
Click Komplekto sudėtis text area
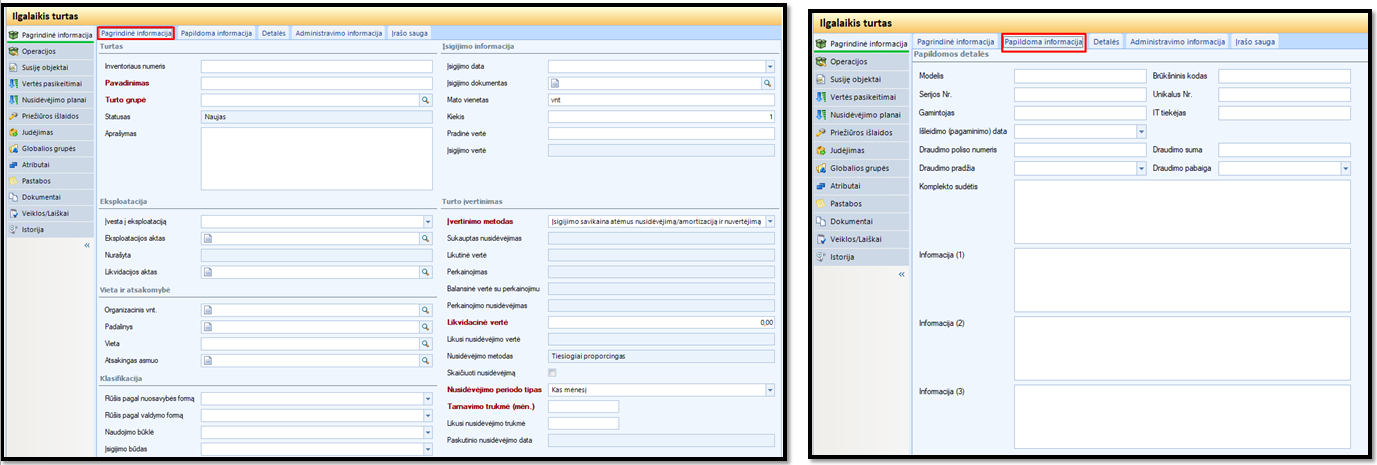click(1182, 213)
